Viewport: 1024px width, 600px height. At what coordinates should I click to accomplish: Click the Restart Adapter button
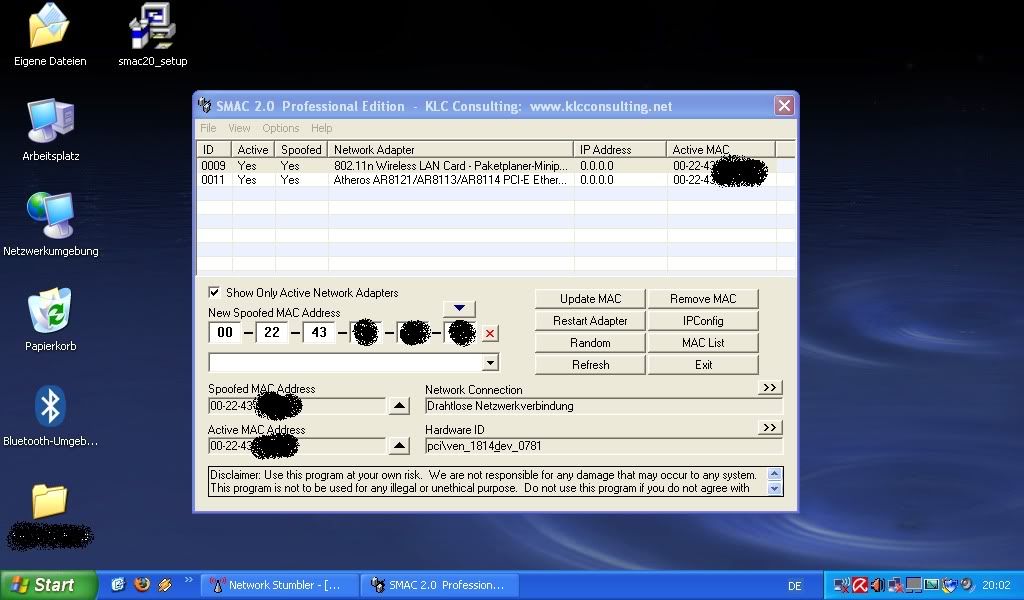coord(590,321)
